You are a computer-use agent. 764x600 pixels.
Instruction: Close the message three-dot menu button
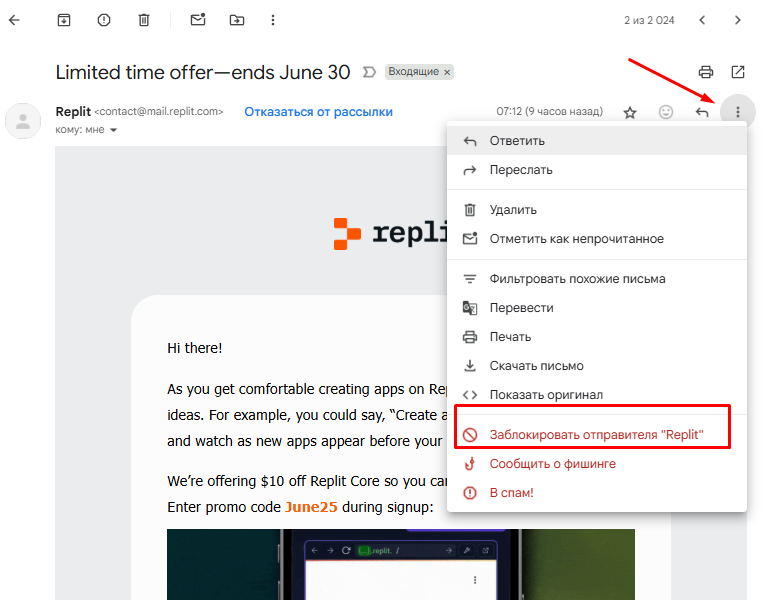click(x=738, y=112)
